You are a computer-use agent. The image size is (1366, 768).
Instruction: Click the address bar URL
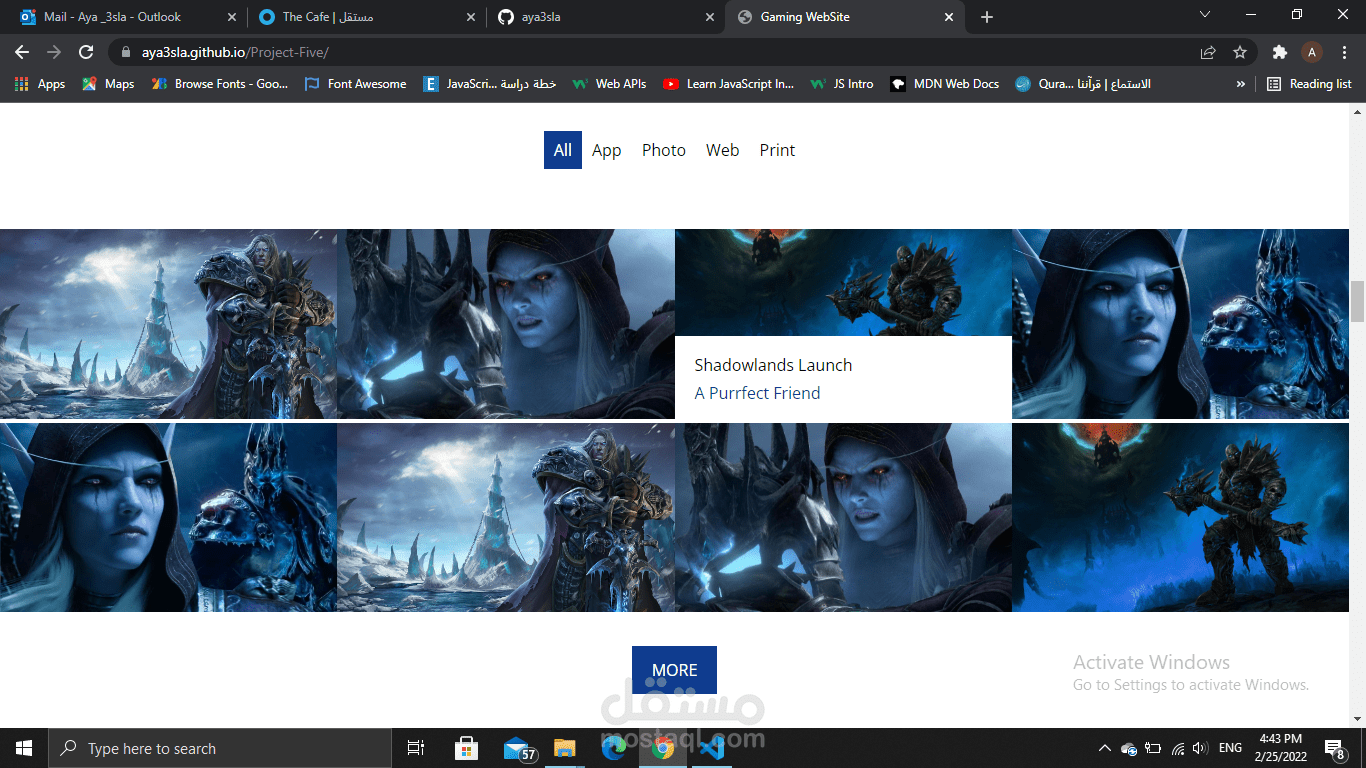(235, 52)
